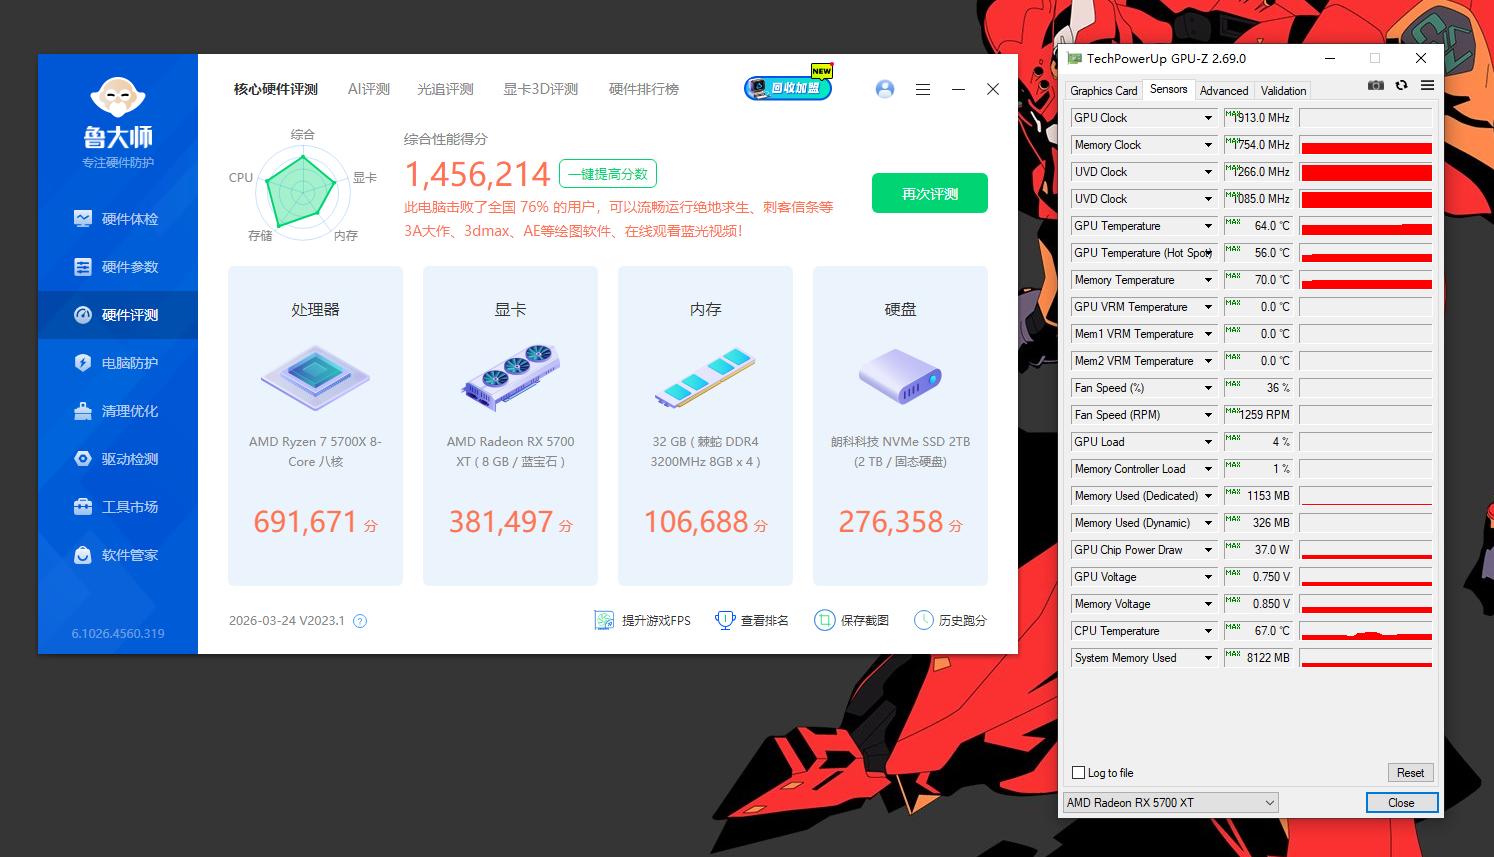Switch to the 硬件排行榜 tab
Viewport: 1494px width, 857px height.
[644, 89]
